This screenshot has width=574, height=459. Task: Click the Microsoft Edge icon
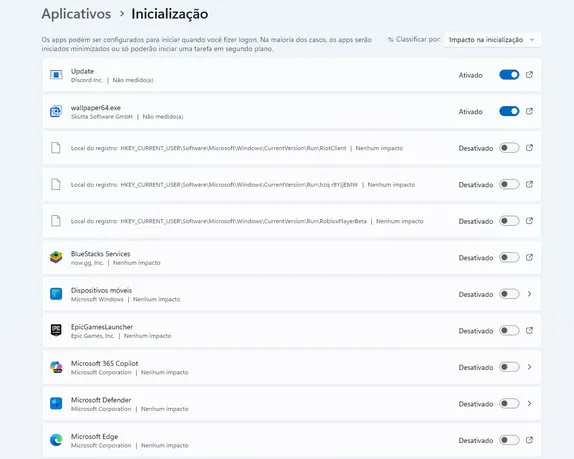click(56, 440)
